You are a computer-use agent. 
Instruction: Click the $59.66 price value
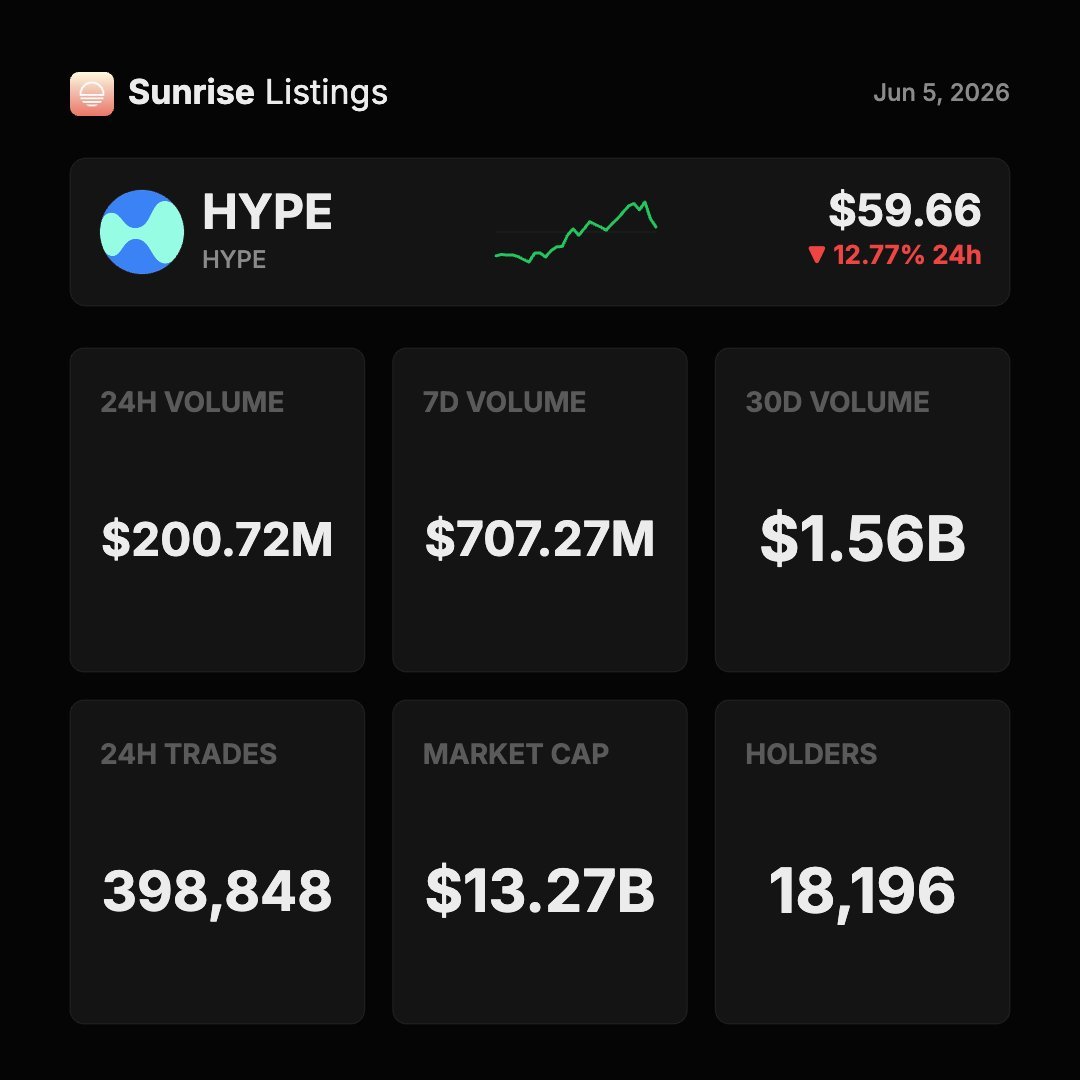pos(904,210)
